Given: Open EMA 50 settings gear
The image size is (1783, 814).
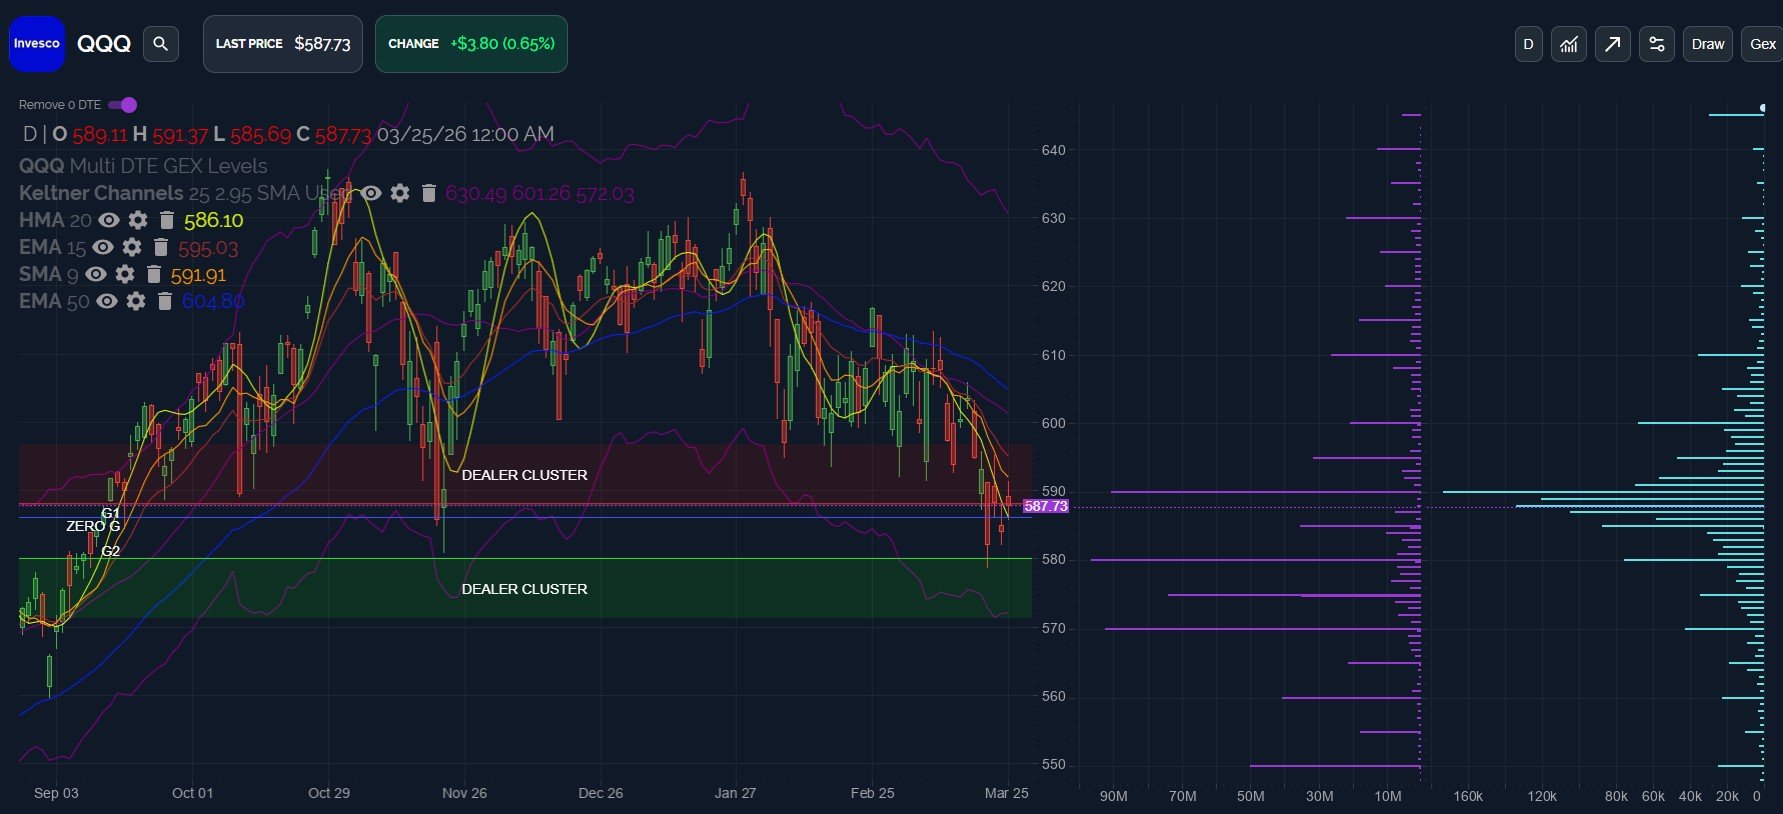Looking at the screenshot, I should click(x=136, y=301).
